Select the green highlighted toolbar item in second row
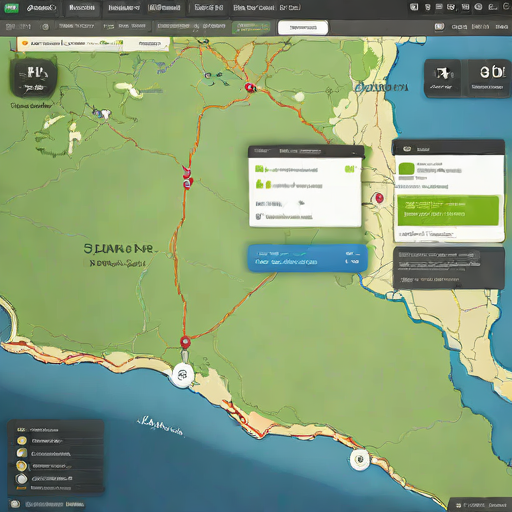 (x=251, y=28)
